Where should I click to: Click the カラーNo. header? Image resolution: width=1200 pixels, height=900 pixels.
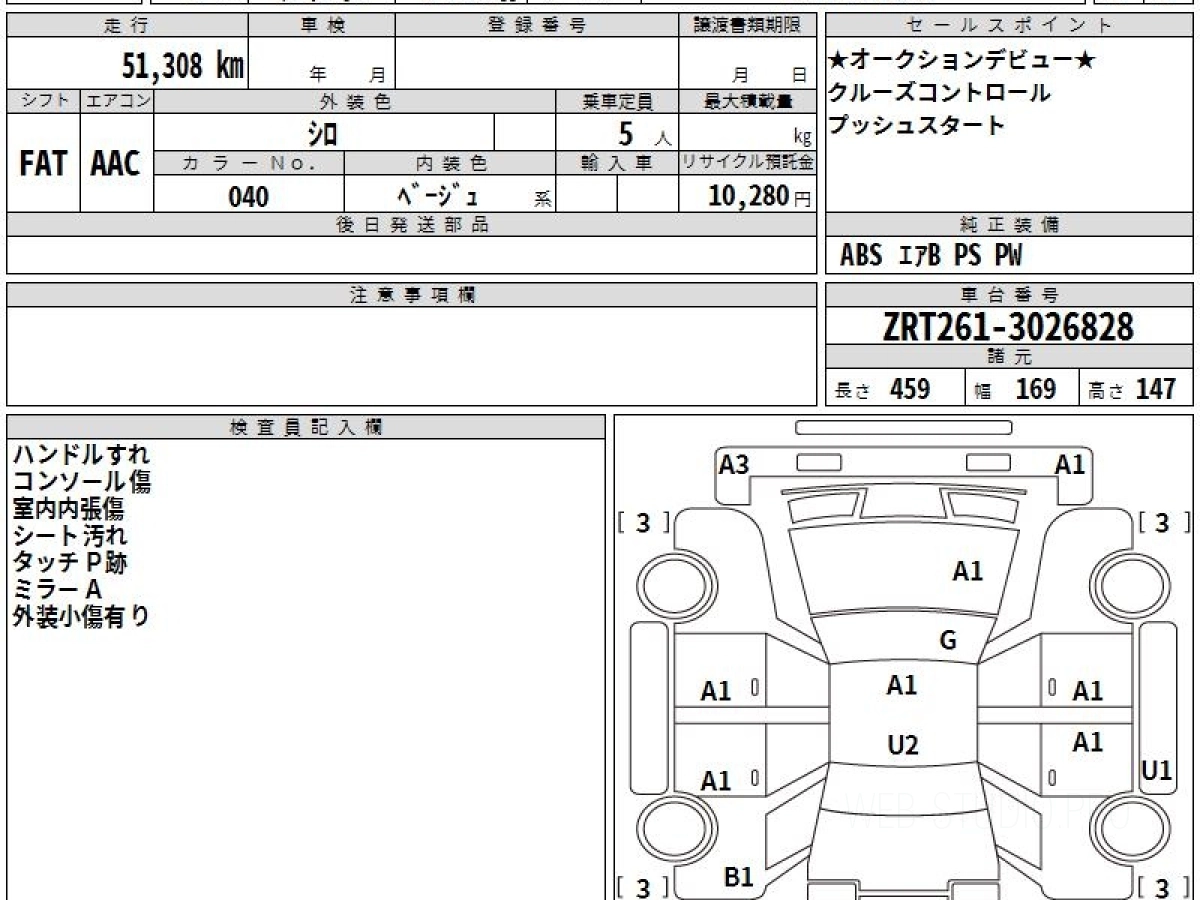pyautogui.click(x=249, y=163)
